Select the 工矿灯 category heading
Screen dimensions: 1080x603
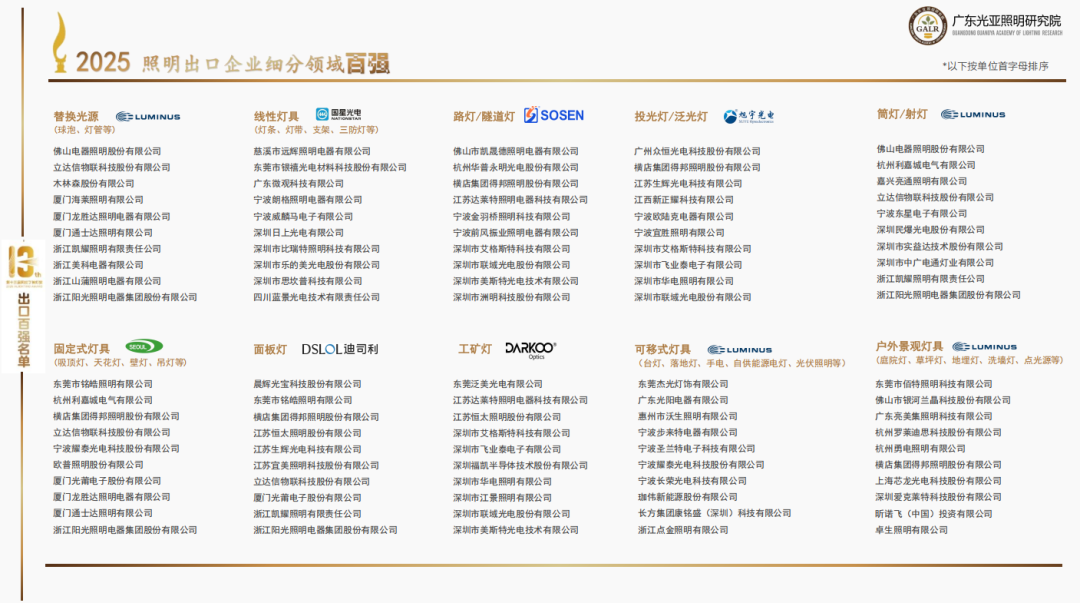point(475,349)
